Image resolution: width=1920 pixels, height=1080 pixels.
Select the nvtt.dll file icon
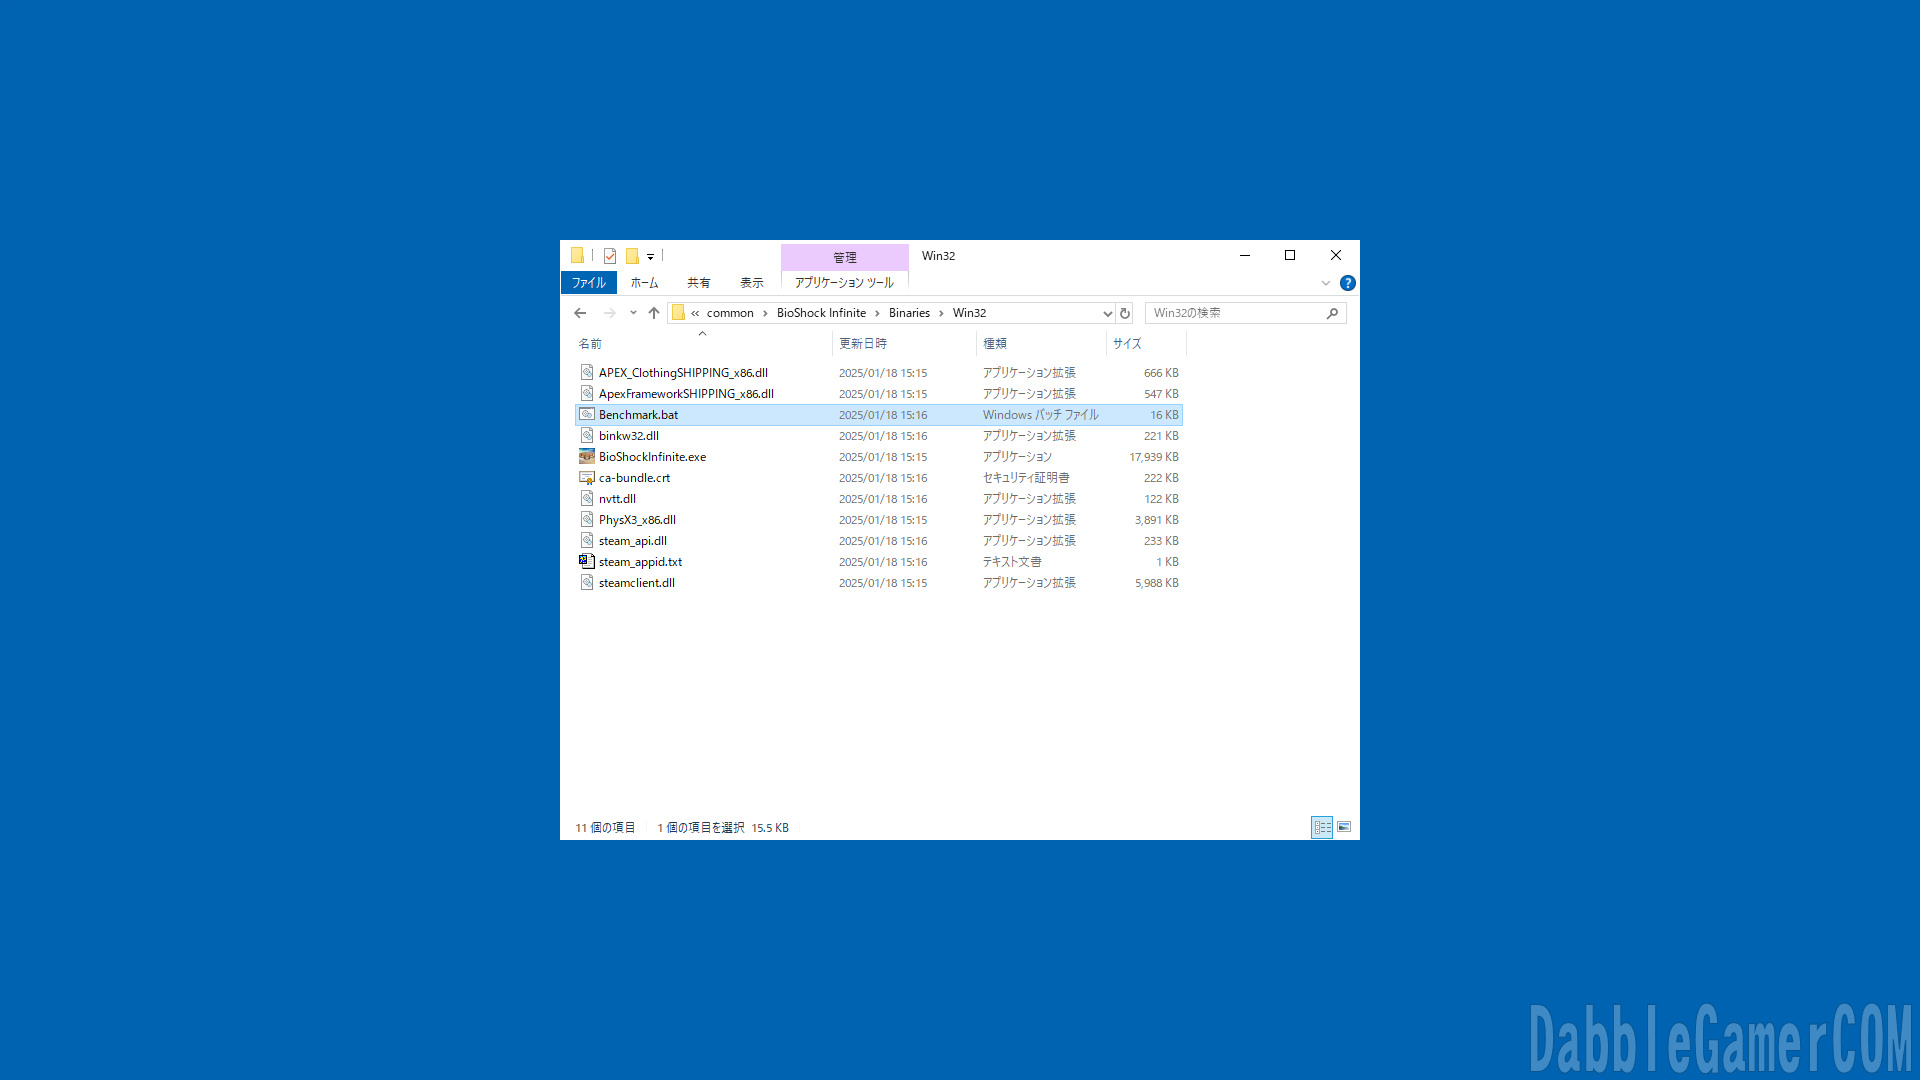click(587, 498)
